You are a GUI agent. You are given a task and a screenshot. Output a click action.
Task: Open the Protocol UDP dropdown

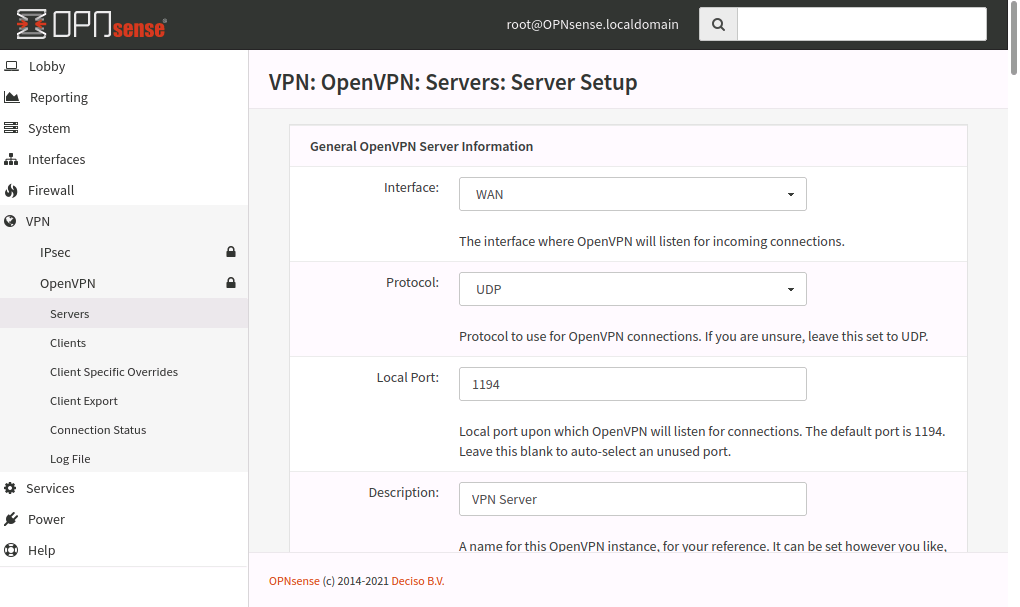[x=632, y=289]
